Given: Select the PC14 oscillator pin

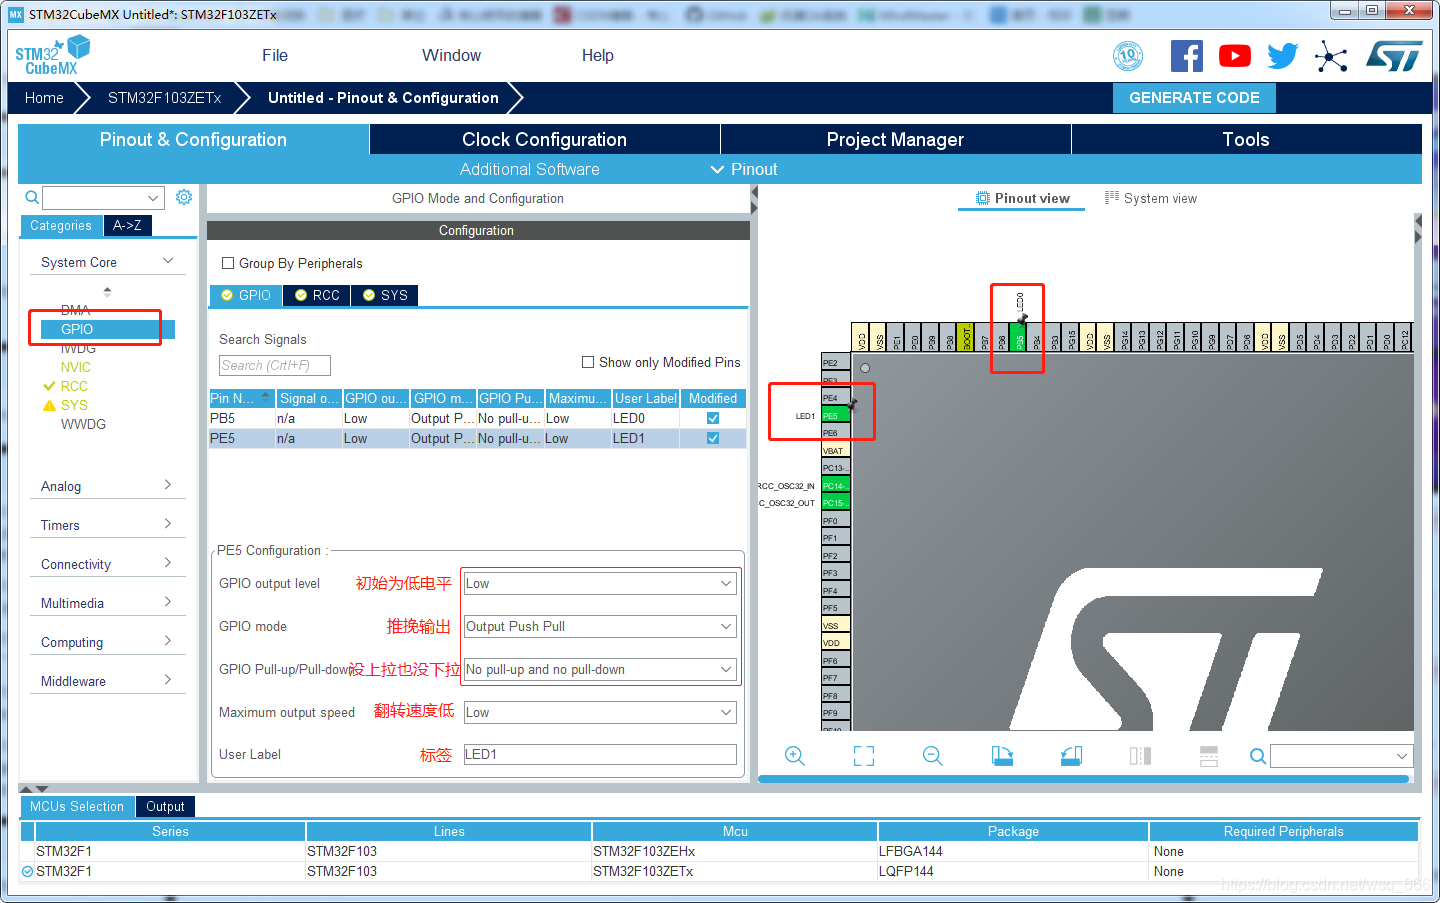Looking at the screenshot, I should 835,486.
